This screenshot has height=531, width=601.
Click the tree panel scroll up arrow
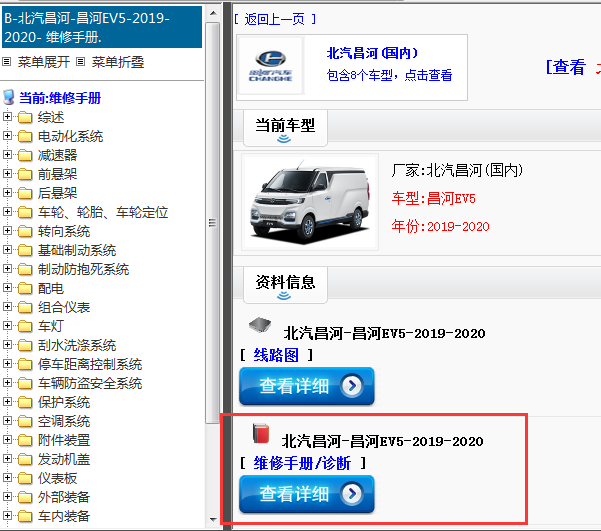point(213,13)
